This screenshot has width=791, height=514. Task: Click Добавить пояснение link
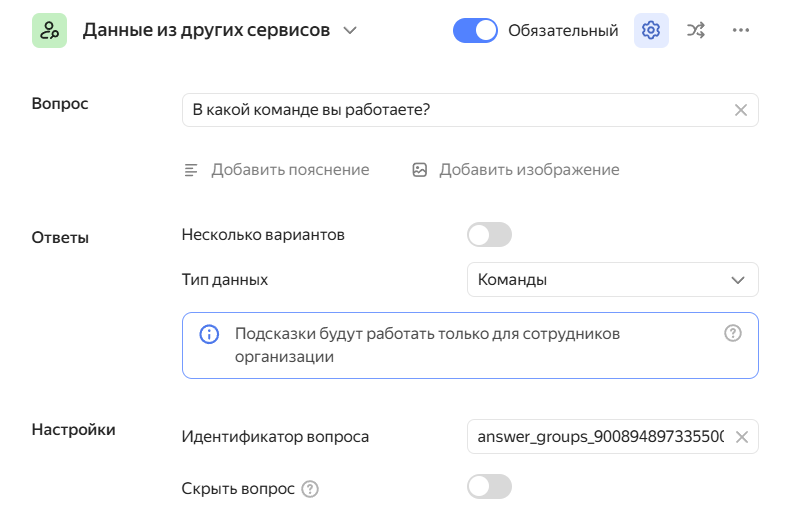289,170
